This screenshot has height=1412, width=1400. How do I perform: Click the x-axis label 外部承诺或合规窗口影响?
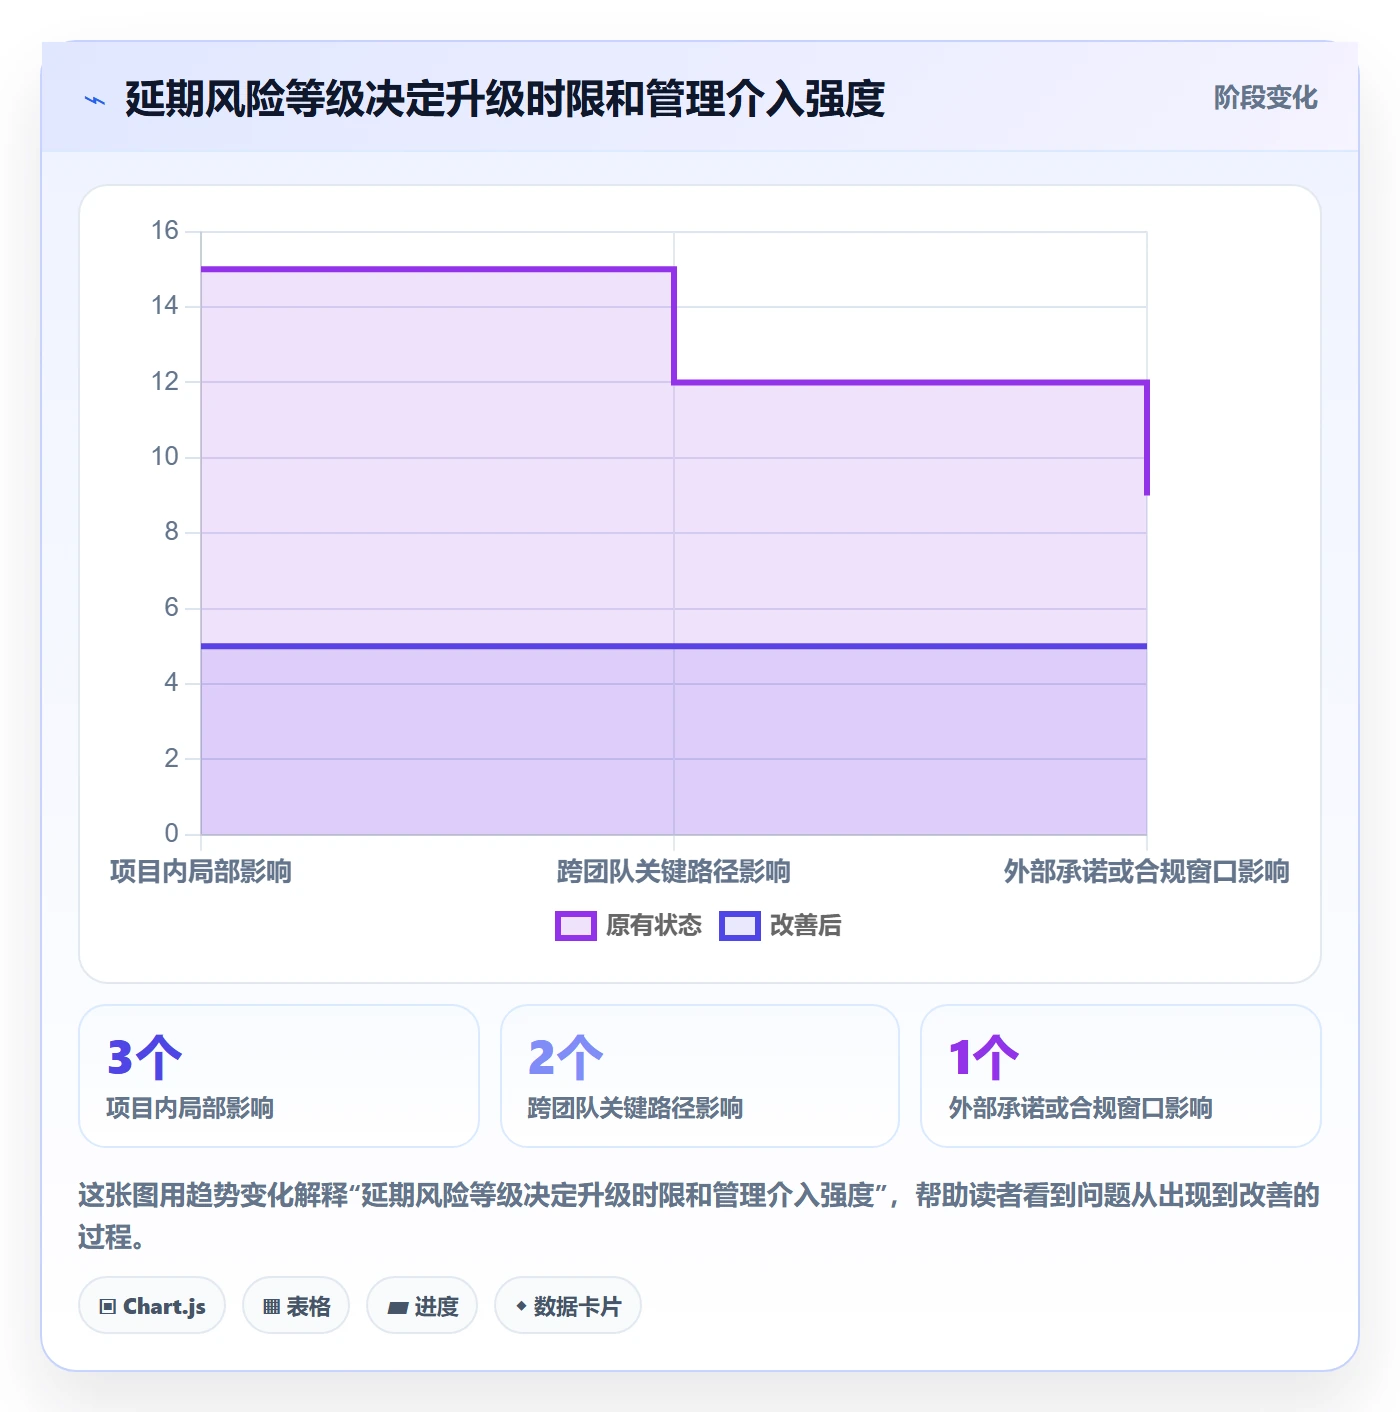1147,872
